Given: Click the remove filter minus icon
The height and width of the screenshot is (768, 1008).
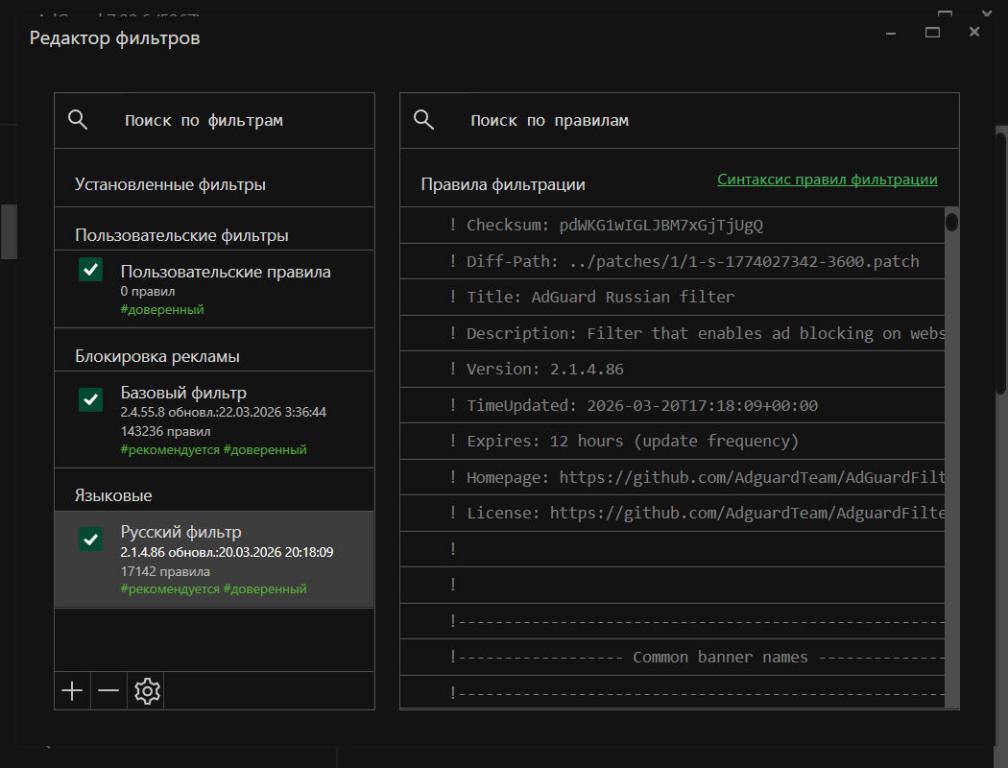Looking at the screenshot, I should tap(108, 691).
